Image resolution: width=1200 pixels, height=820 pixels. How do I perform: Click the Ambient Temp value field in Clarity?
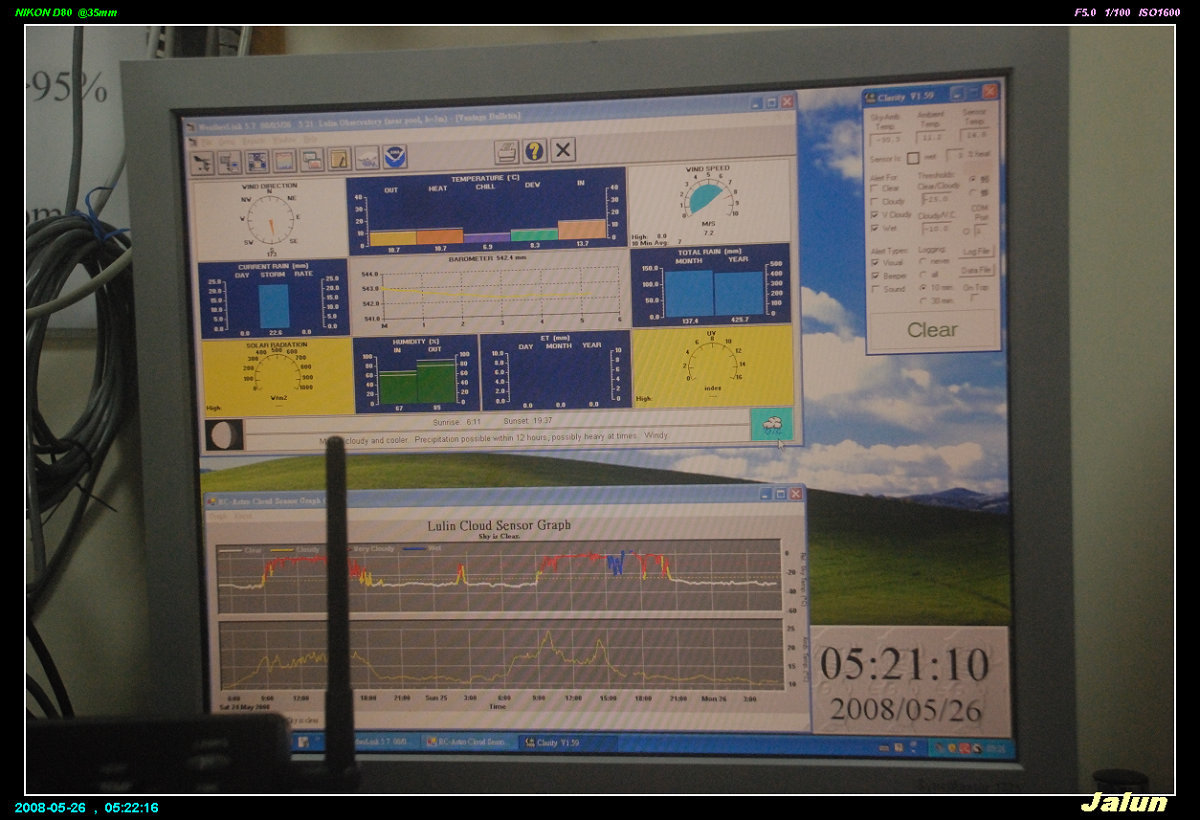(x=932, y=136)
